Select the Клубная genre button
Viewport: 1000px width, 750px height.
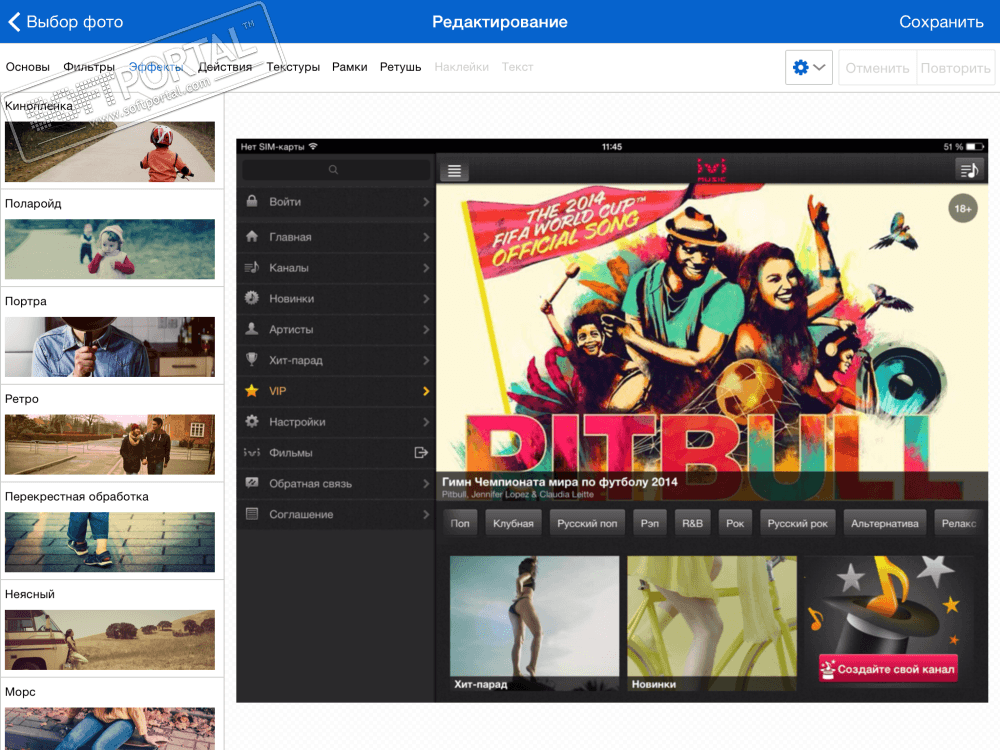(513, 523)
